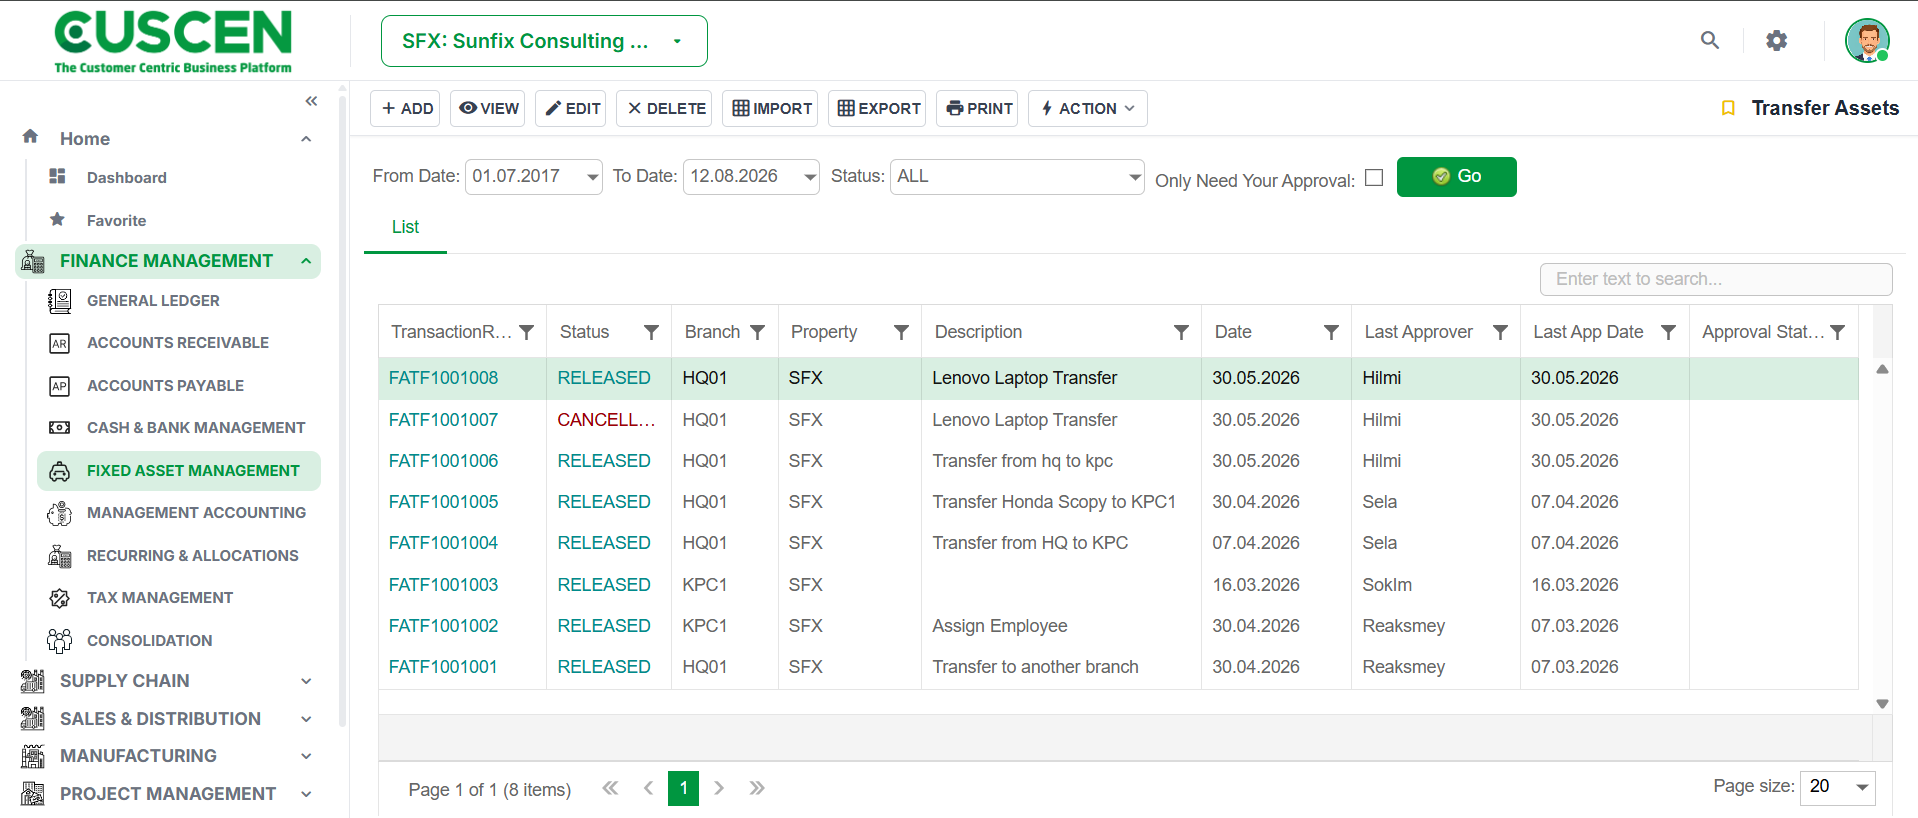This screenshot has width=1918, height=818.
Task: Click the search magnifier icon in header
Action: pos(1710,40)
